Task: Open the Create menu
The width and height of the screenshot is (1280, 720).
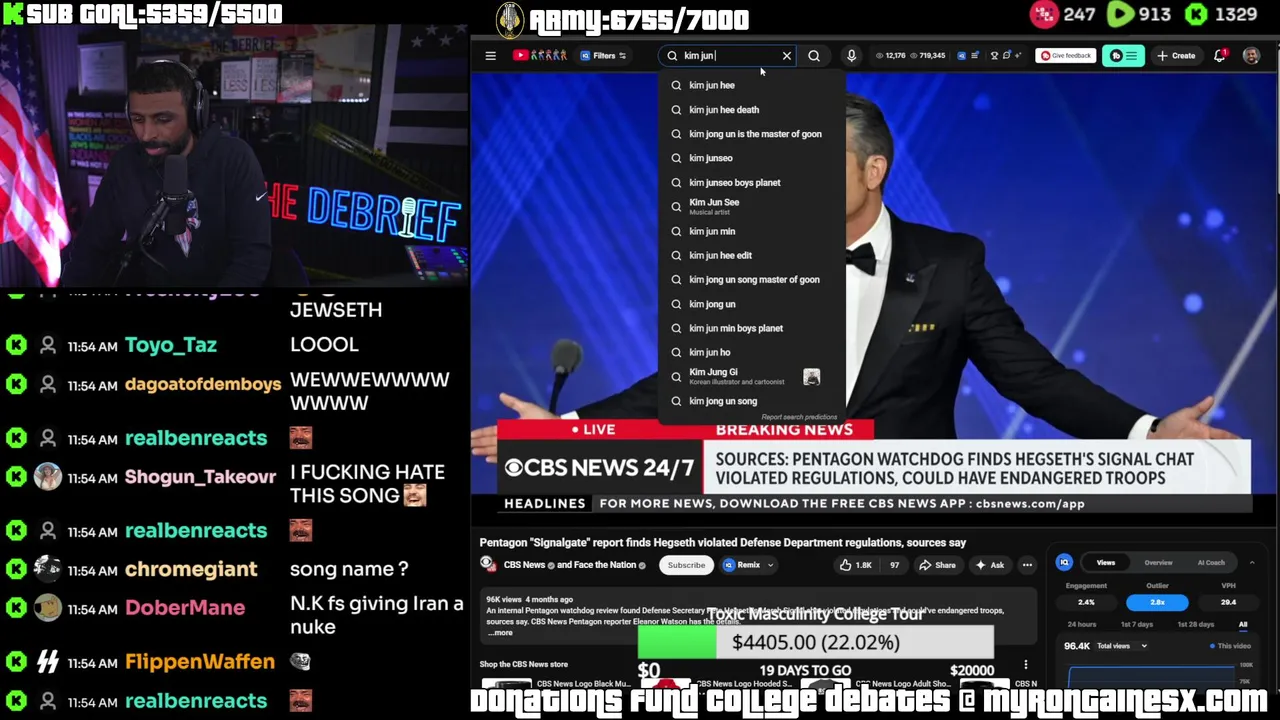Action: point(1176,56)
